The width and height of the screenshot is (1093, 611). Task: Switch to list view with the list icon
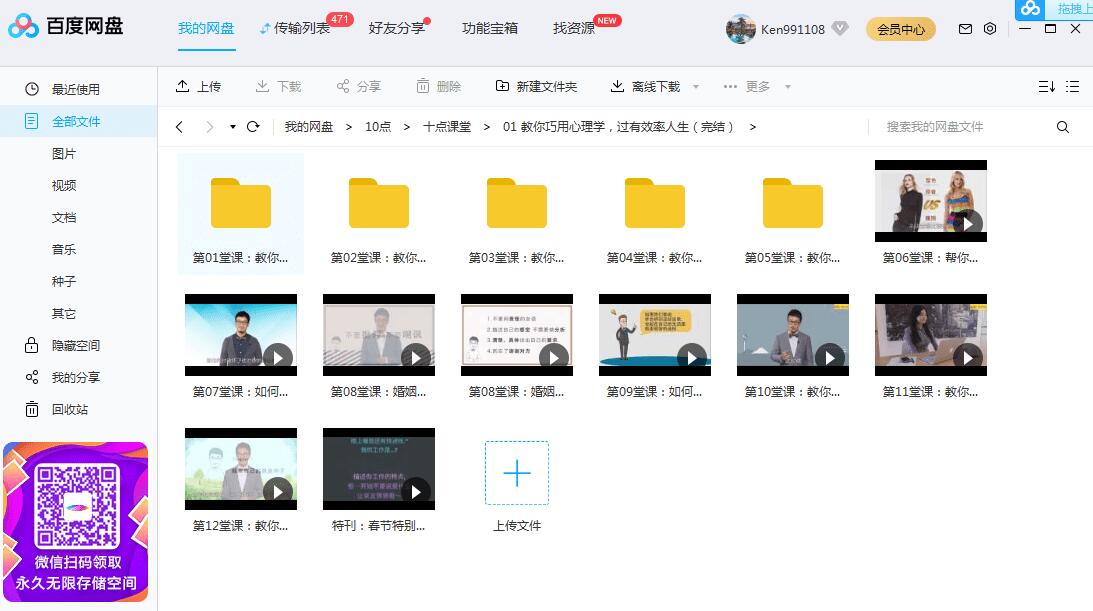point(1072,87)
